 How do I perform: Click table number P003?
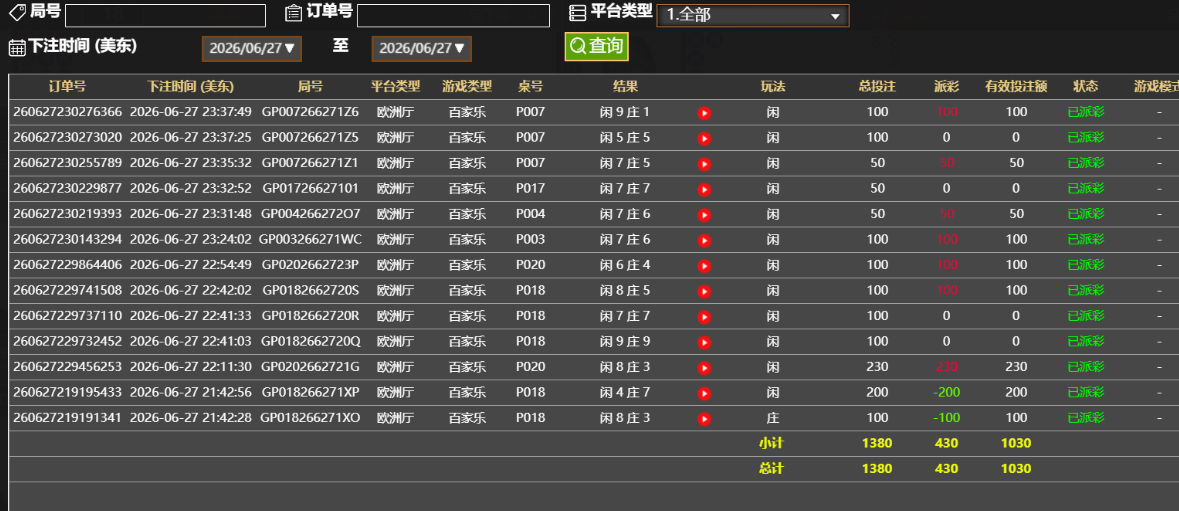click(x=530, y=239)
